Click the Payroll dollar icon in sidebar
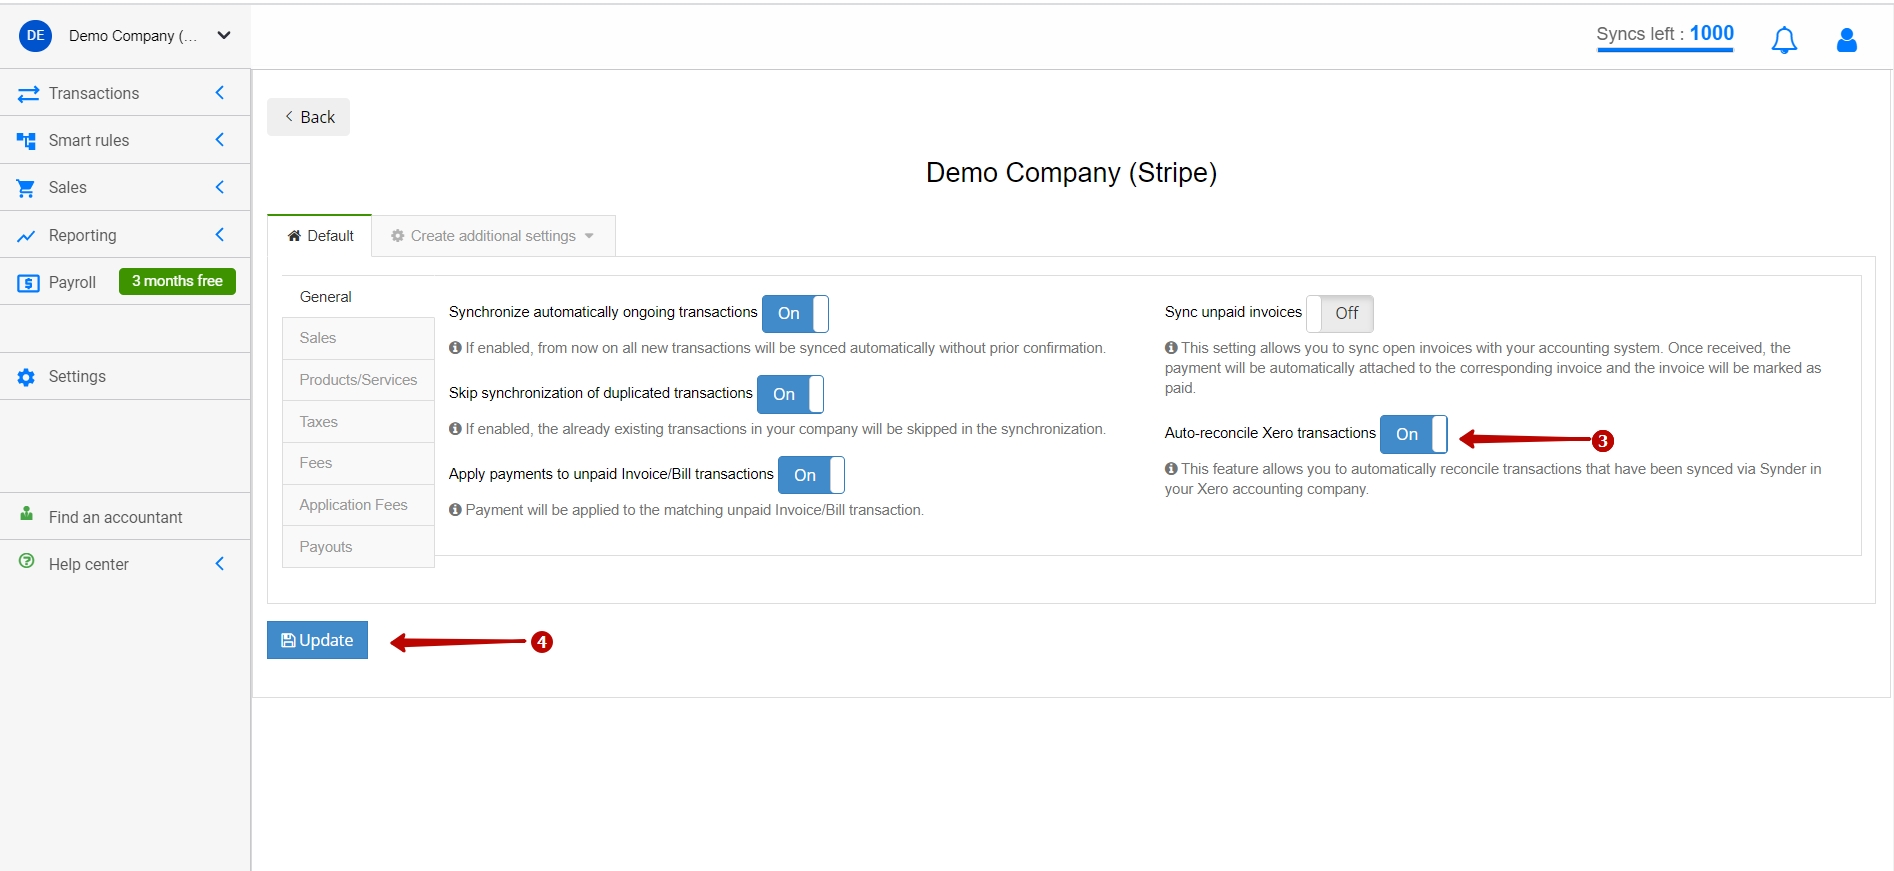1894x871 pixels. [28, 283]
